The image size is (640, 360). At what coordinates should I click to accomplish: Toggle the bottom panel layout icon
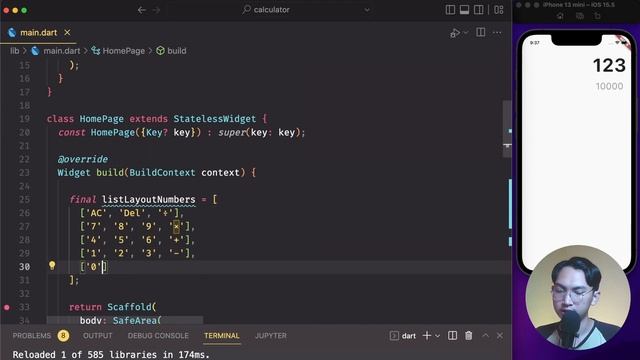tap(464, 10)
